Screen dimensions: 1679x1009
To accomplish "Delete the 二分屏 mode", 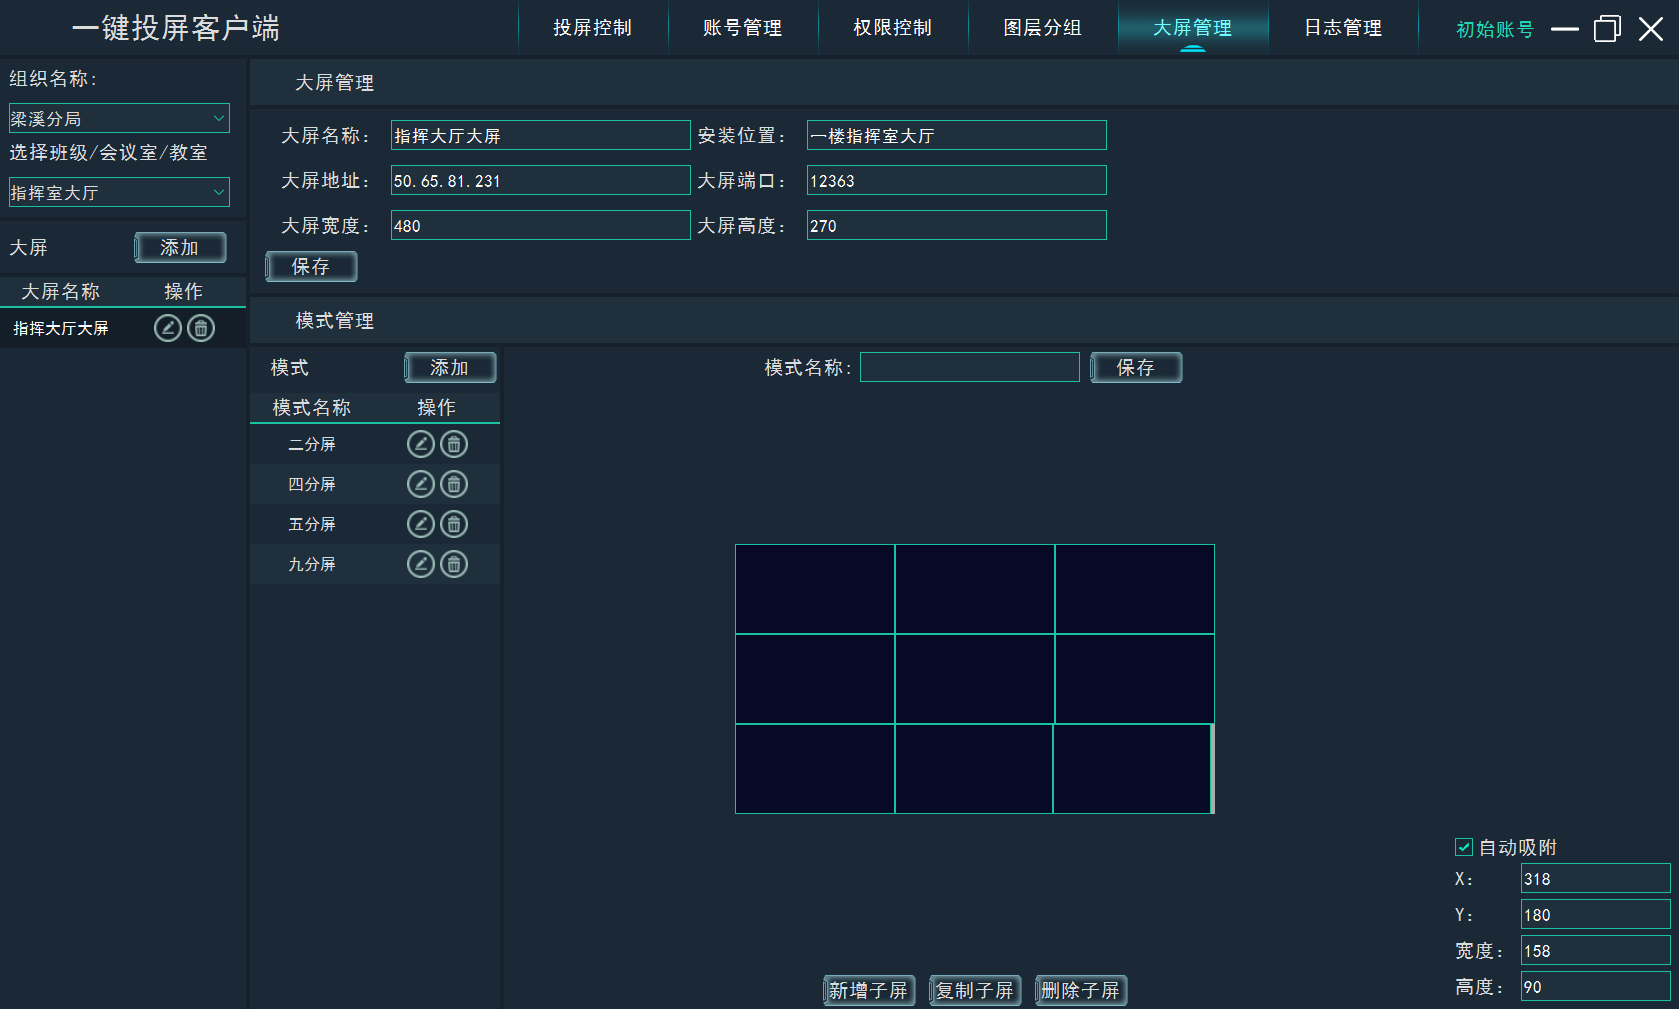I will [454, 444].
